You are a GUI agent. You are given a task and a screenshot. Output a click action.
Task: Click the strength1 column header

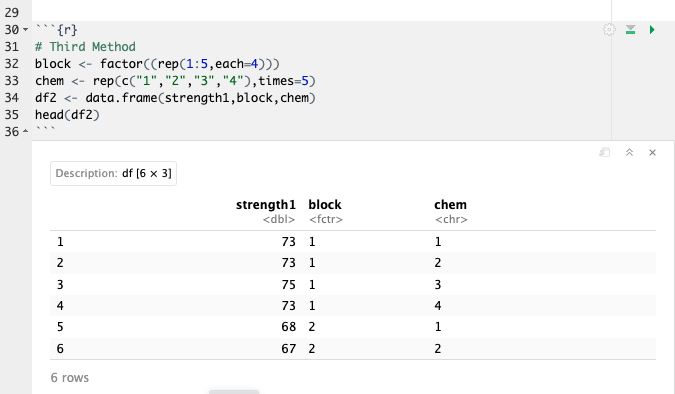point(266,205)
